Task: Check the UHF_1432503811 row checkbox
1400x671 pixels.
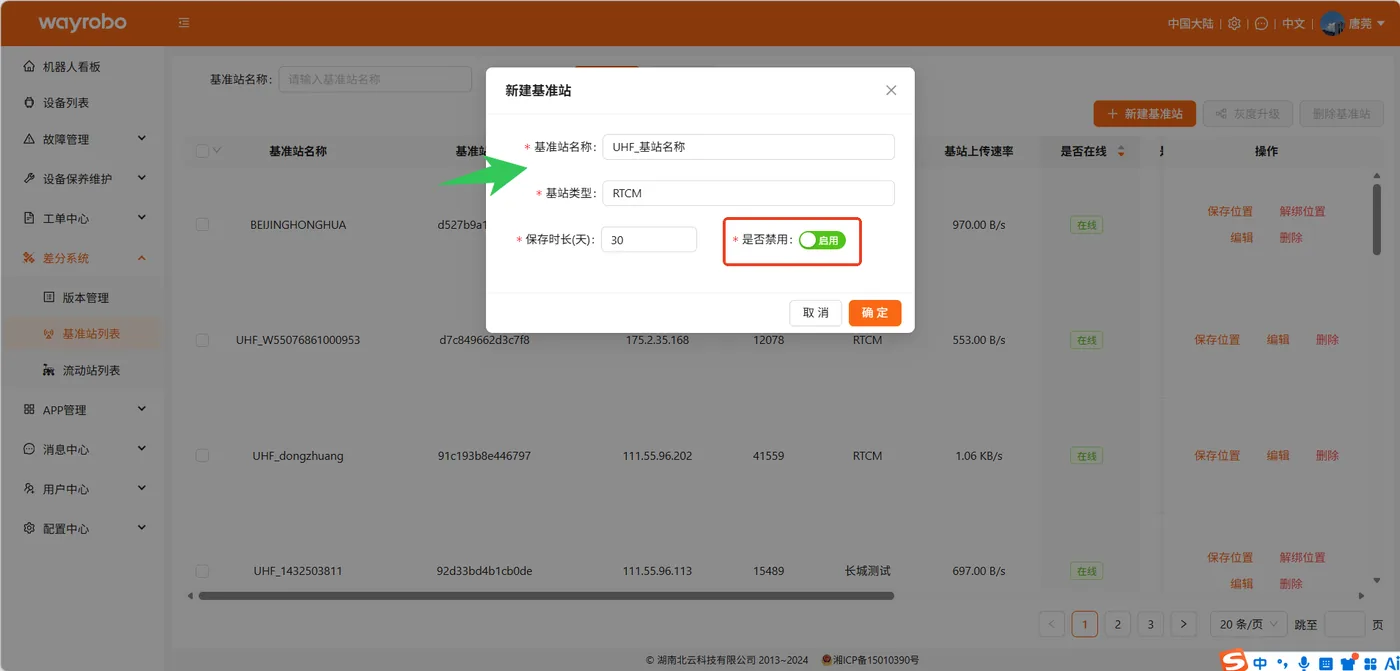Action: (202, 571)
